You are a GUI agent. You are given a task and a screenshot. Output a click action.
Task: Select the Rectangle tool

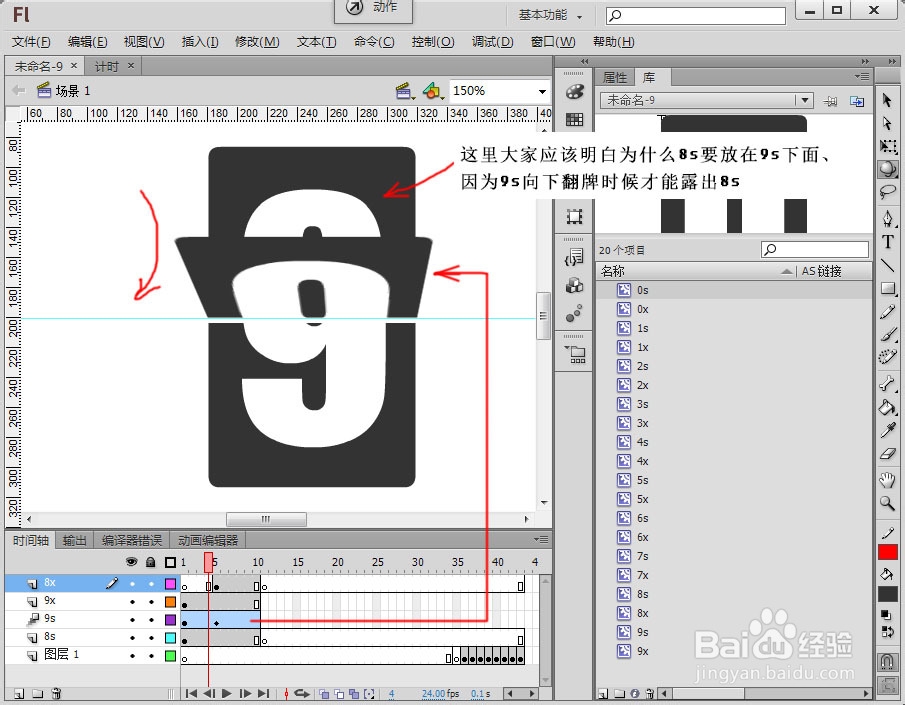click(888, 288)
